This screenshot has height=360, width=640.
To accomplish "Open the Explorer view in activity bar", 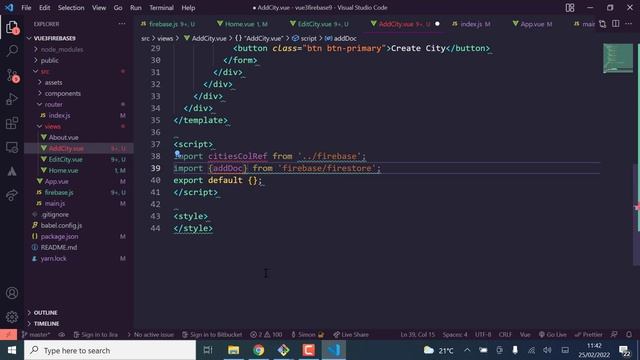I will 12,28.
